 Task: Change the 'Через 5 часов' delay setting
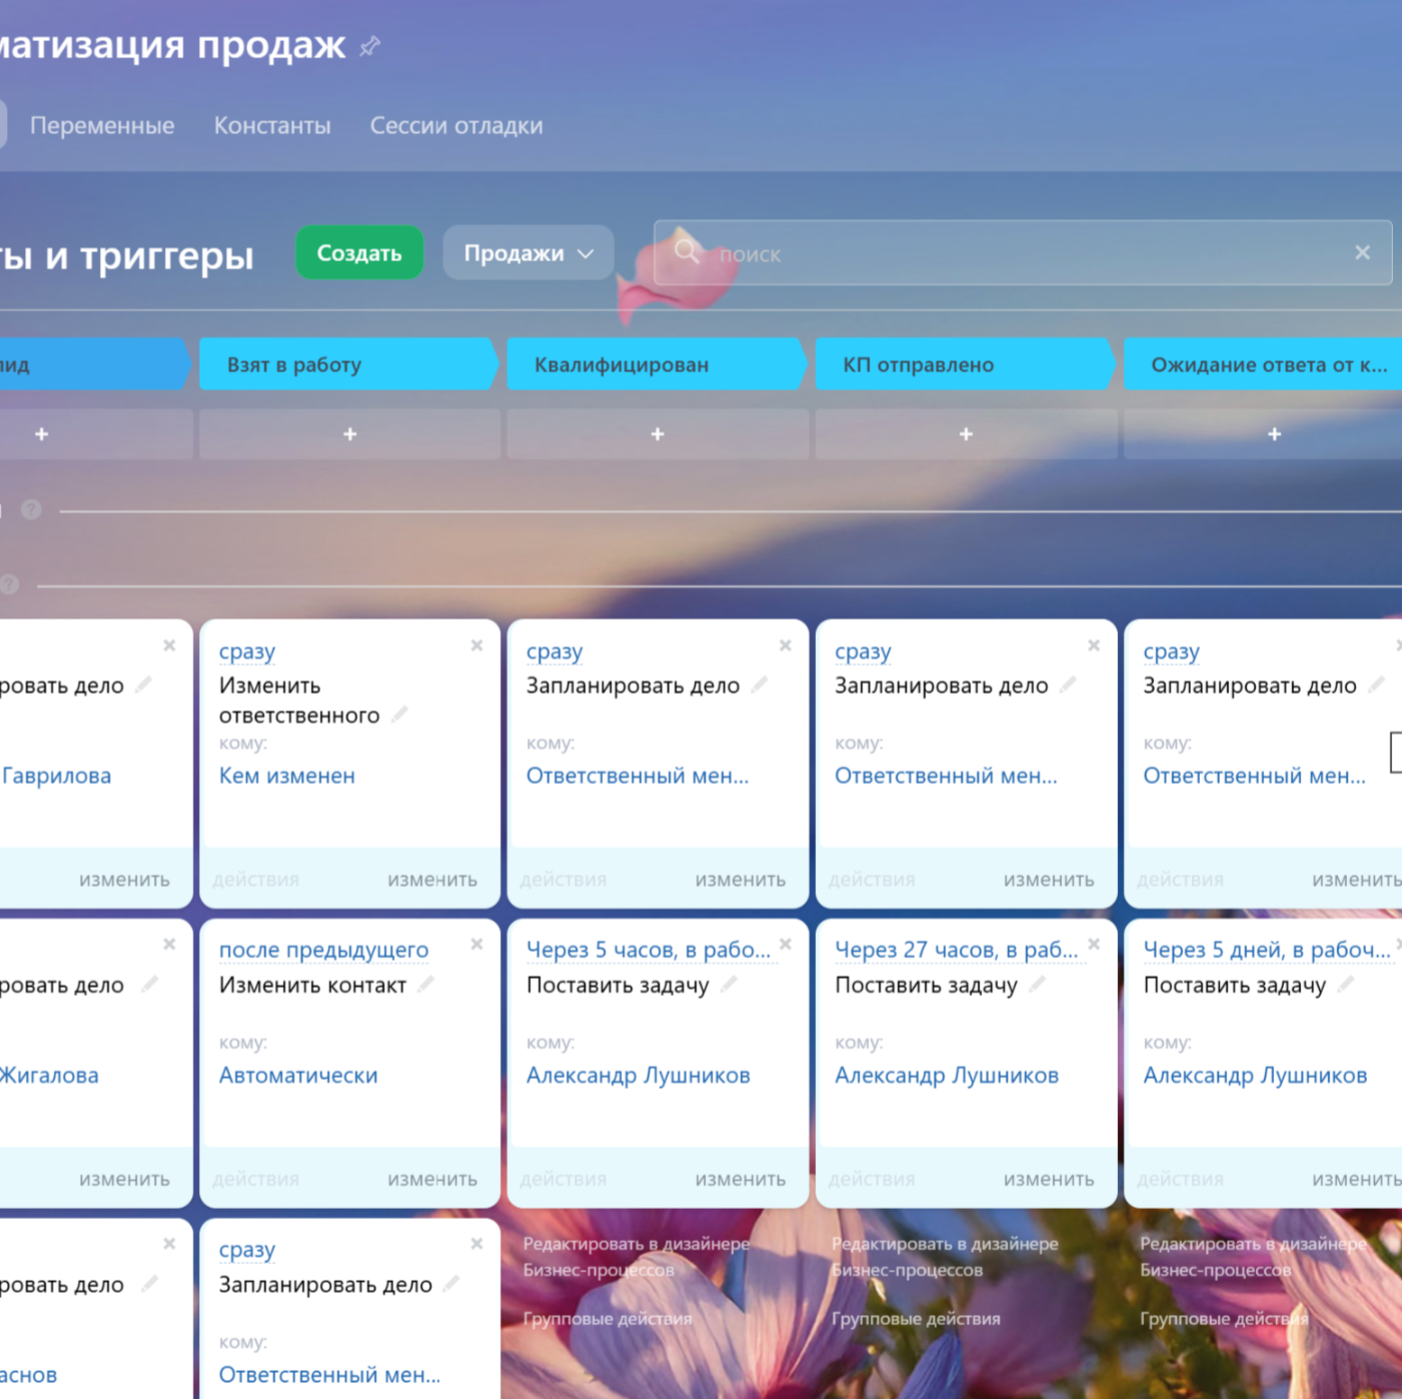pyautogui.click(x=648, y=950)
